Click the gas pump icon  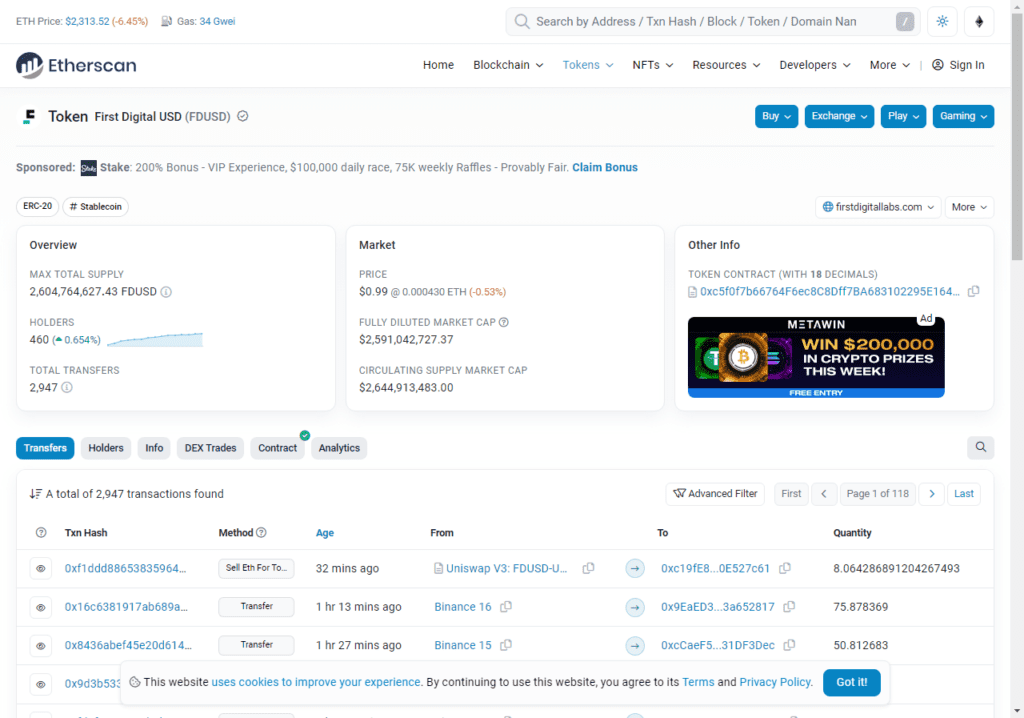tap(167, 22)
